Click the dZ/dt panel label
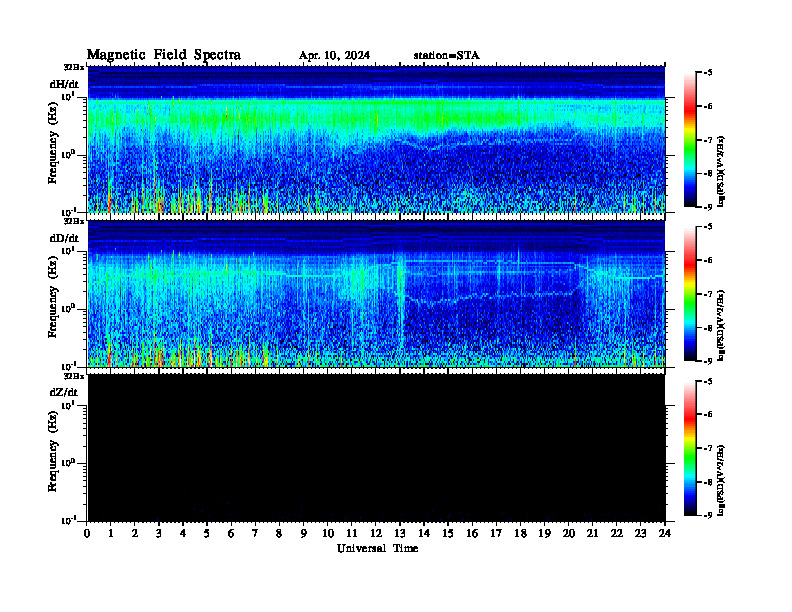This screenshot has width=792, height=612. [x=64, y=392]
